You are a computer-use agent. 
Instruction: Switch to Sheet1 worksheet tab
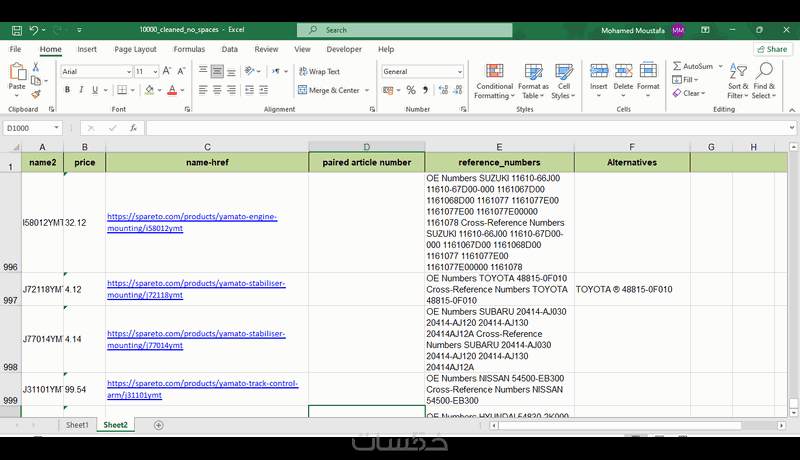[77, 425]
